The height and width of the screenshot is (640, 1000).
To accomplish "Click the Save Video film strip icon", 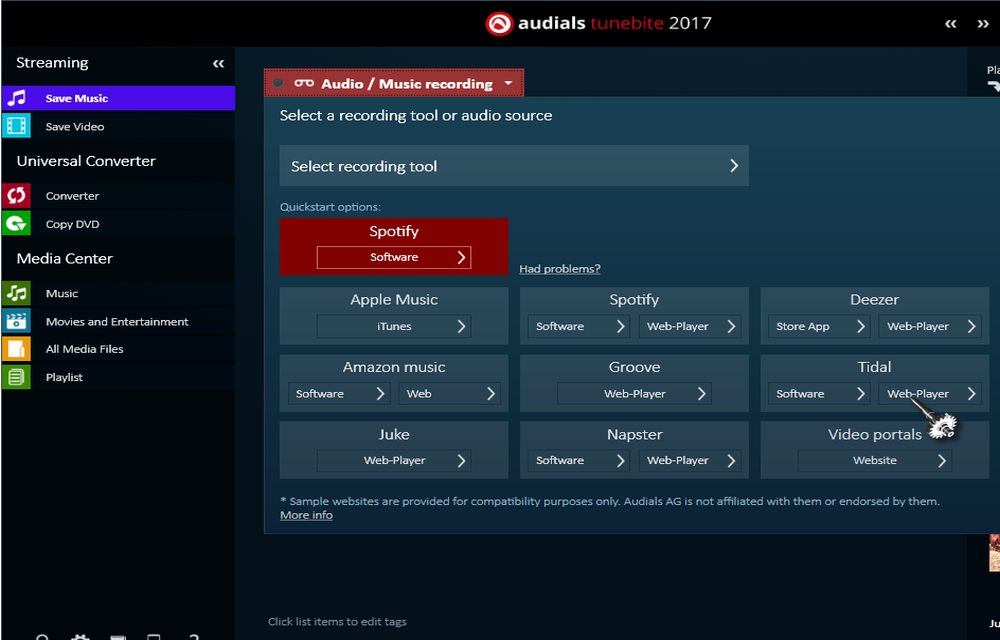I will (16, 126).
